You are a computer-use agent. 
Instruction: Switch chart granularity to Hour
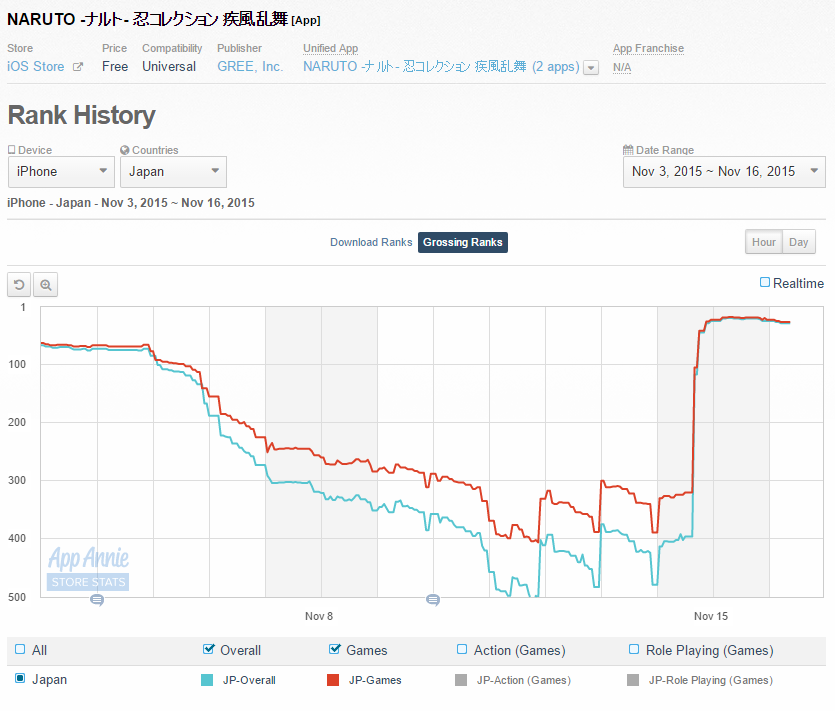[x=764, y=242]
